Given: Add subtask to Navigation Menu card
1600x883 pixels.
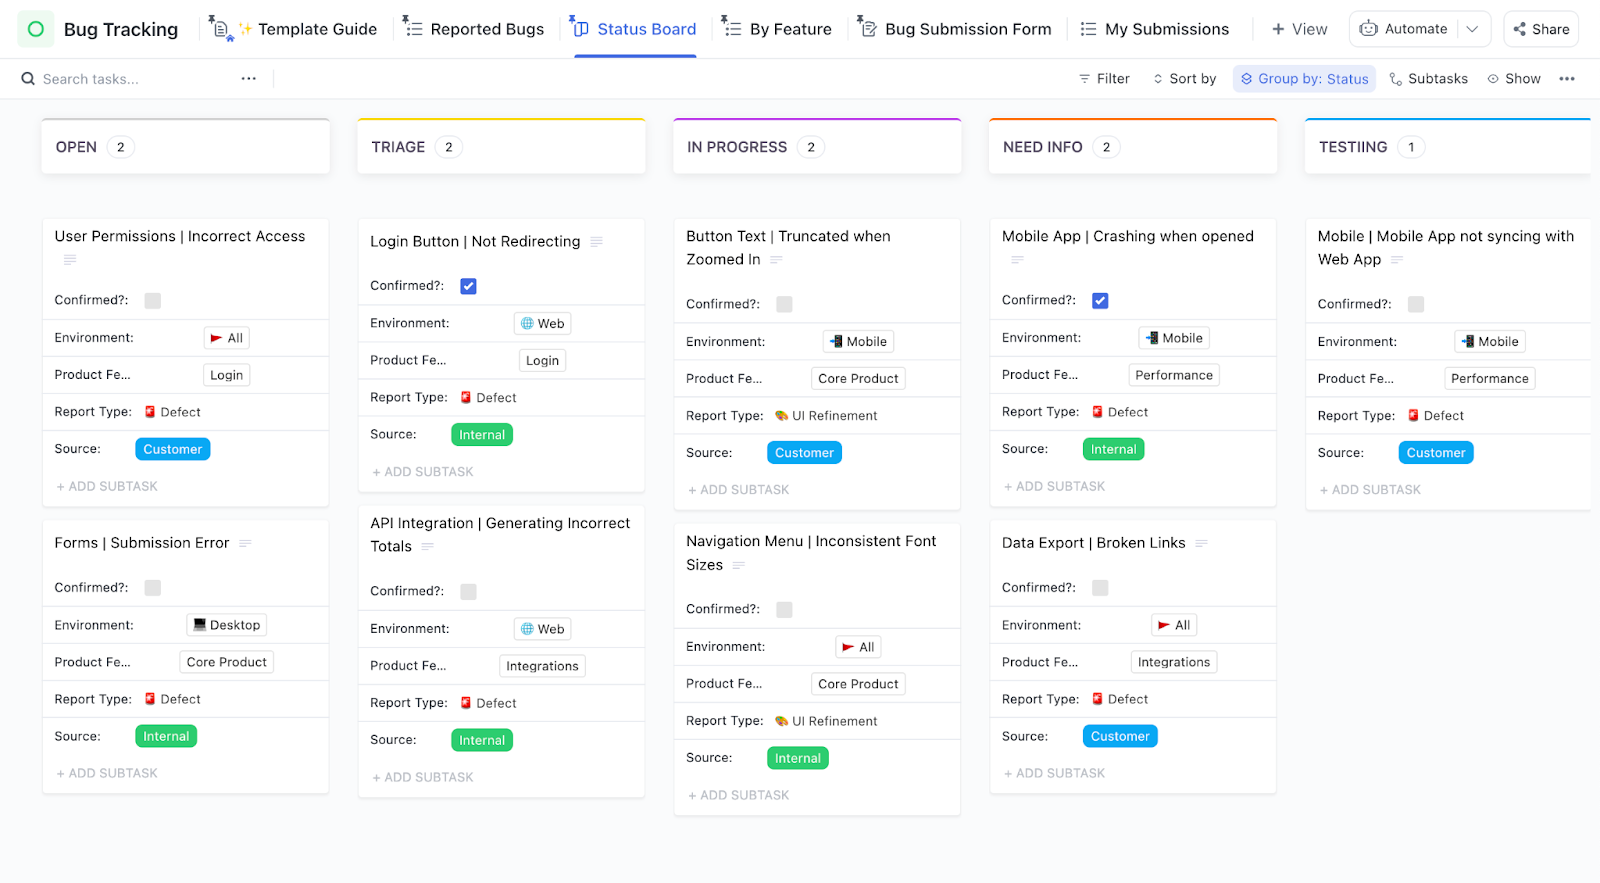Looking at the screenshot, I should pyautogui.click(x=738, y=796).
